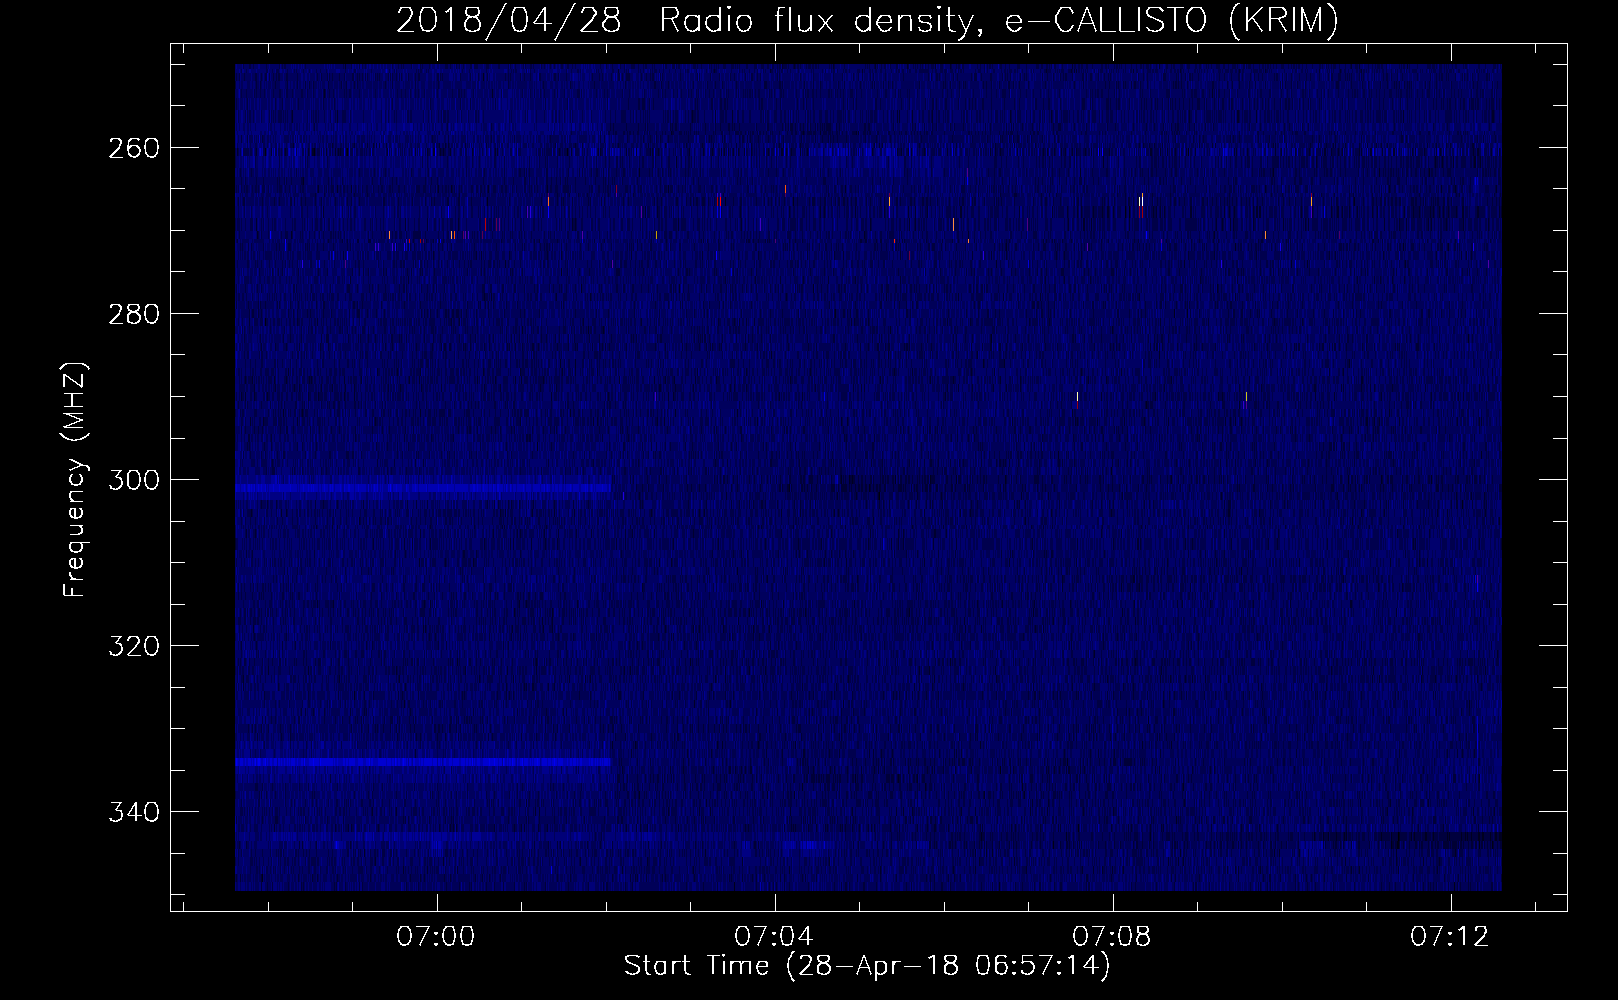This screenshot has width=1618, height=1000.
Task: Click the 'Start Time (28-Apr-18 06:57:14)' label
Action: pos(867,966)
